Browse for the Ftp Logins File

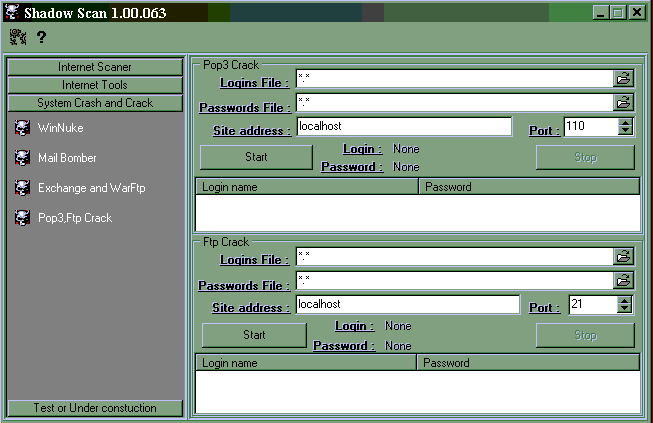[x=623, y=256]
